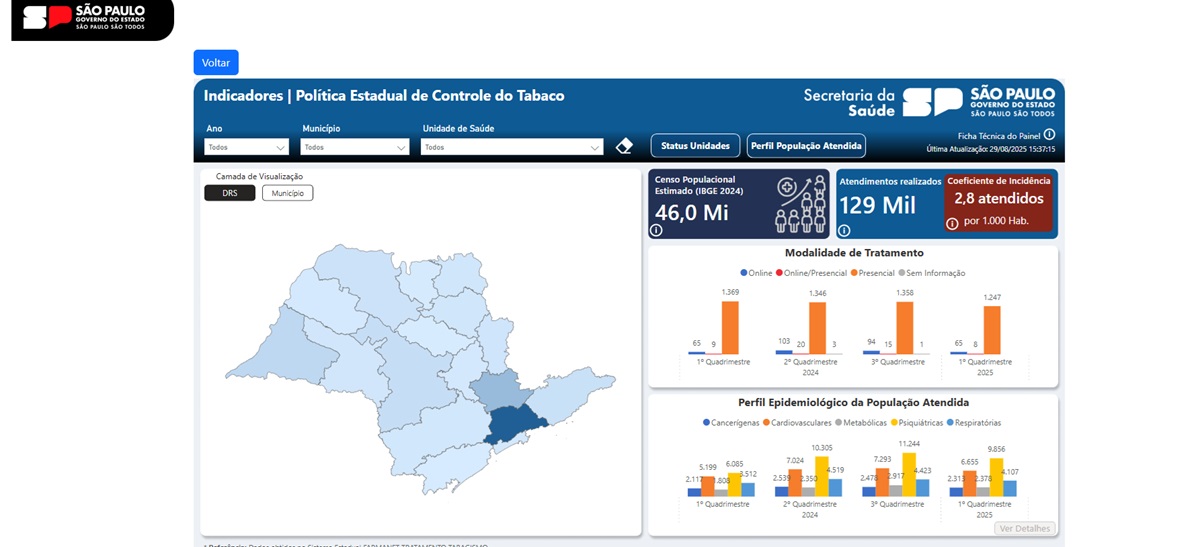Switch map layer to Município
1200x547 pixels.
(x=287, y=193)
